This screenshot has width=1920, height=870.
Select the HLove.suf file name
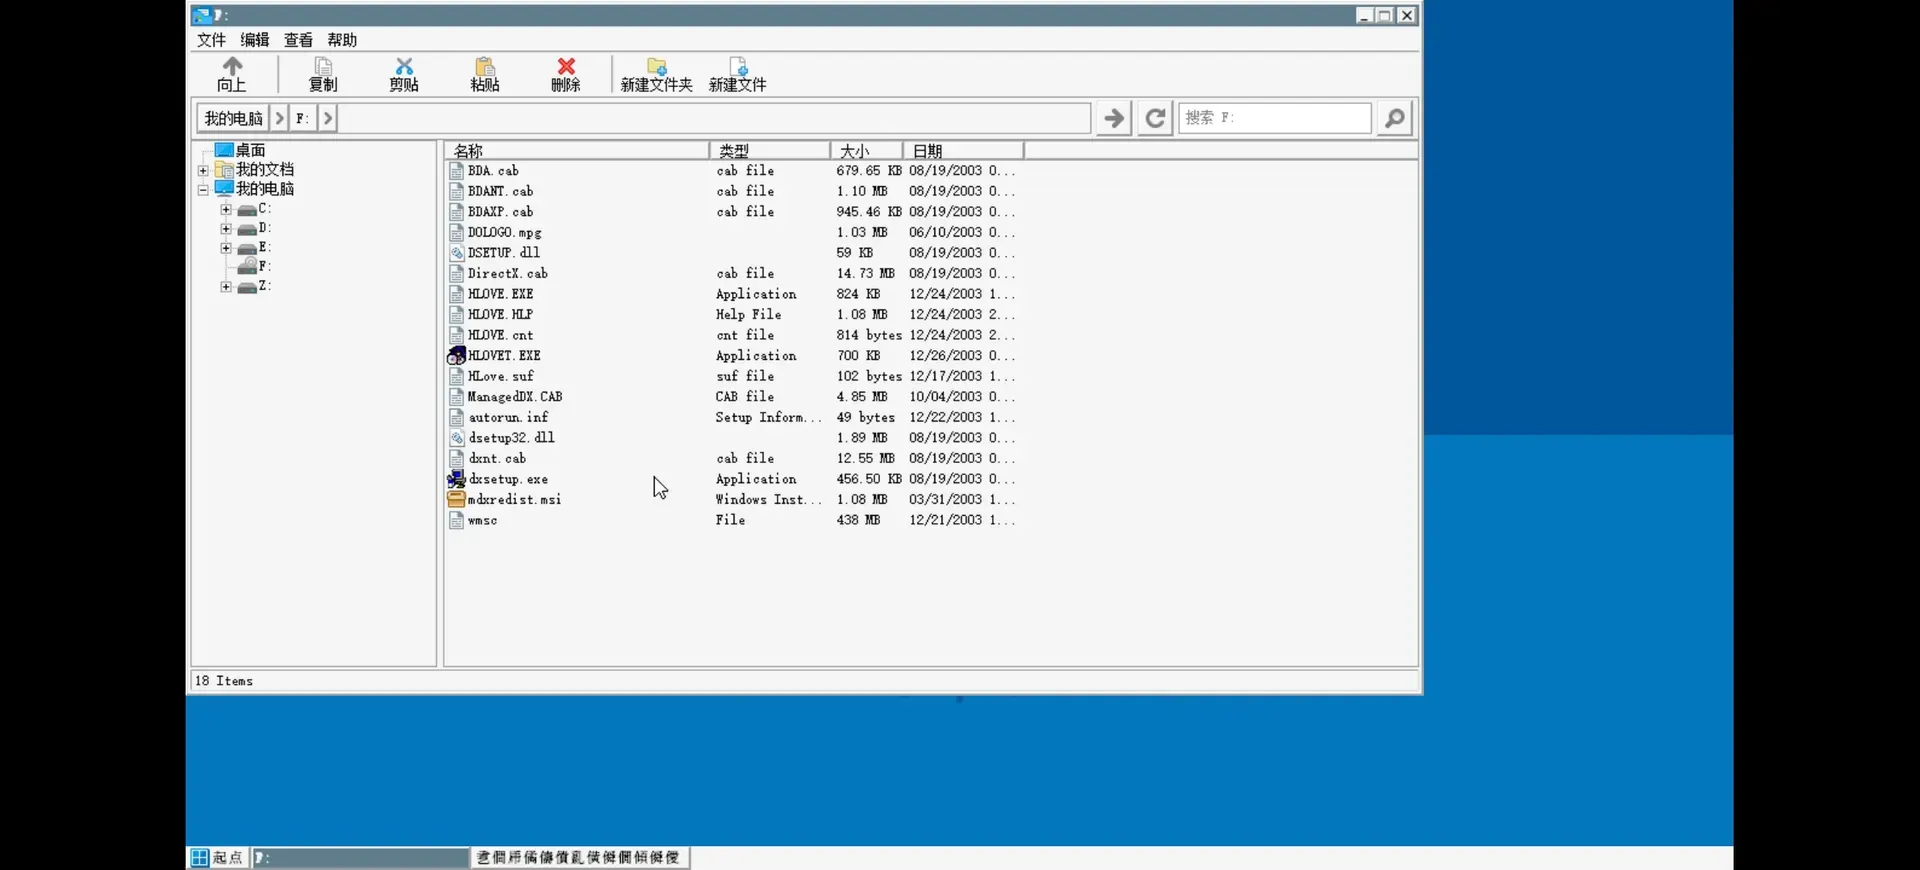click(x=500, y=376)
